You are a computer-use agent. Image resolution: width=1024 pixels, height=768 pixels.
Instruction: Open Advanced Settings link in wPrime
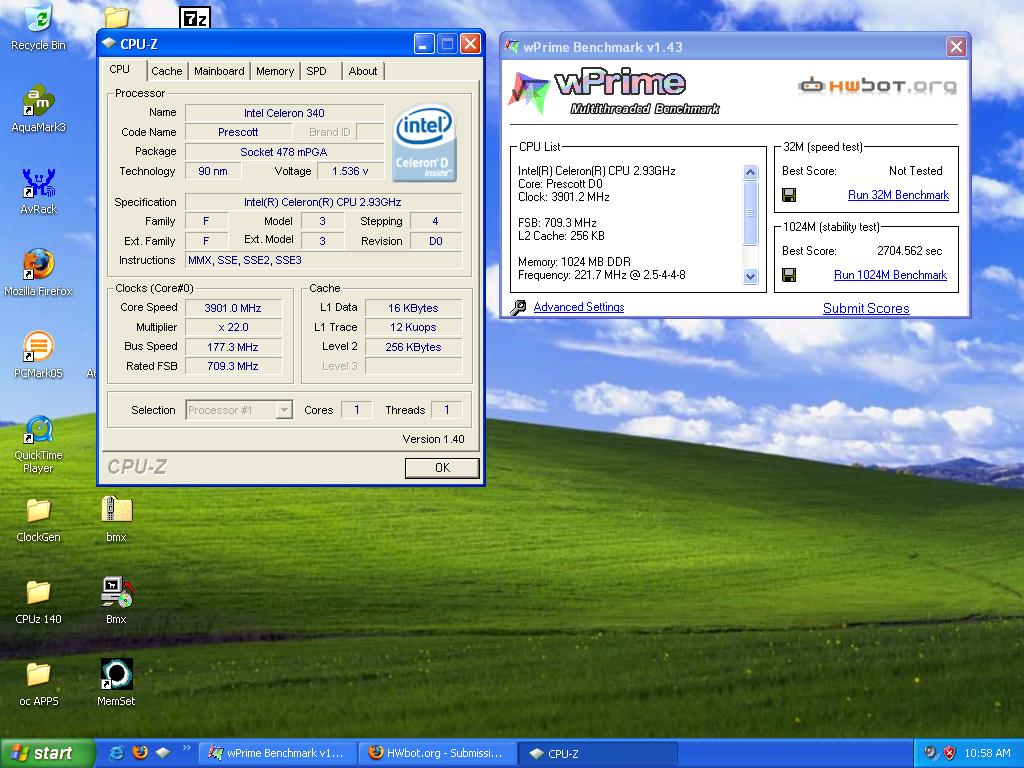pos(579,307)
